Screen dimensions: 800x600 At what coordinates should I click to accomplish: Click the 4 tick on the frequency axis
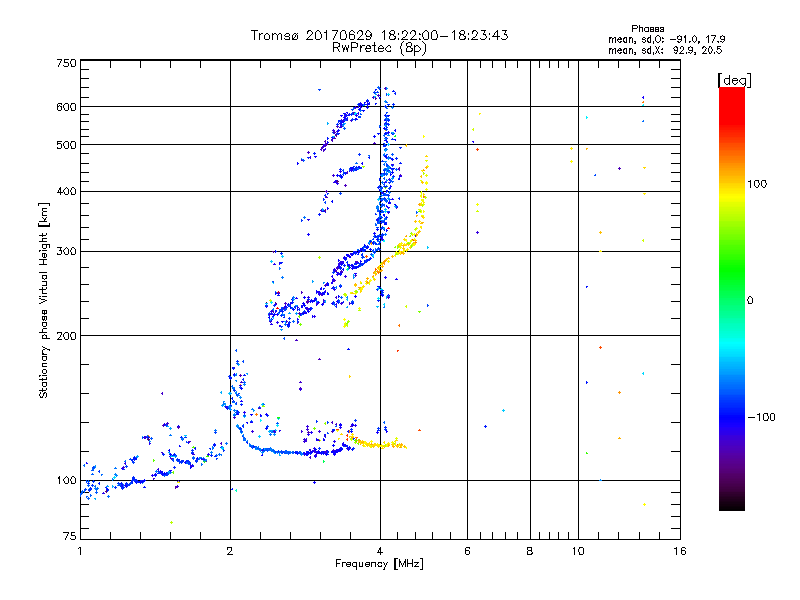[x=380, y=551]
